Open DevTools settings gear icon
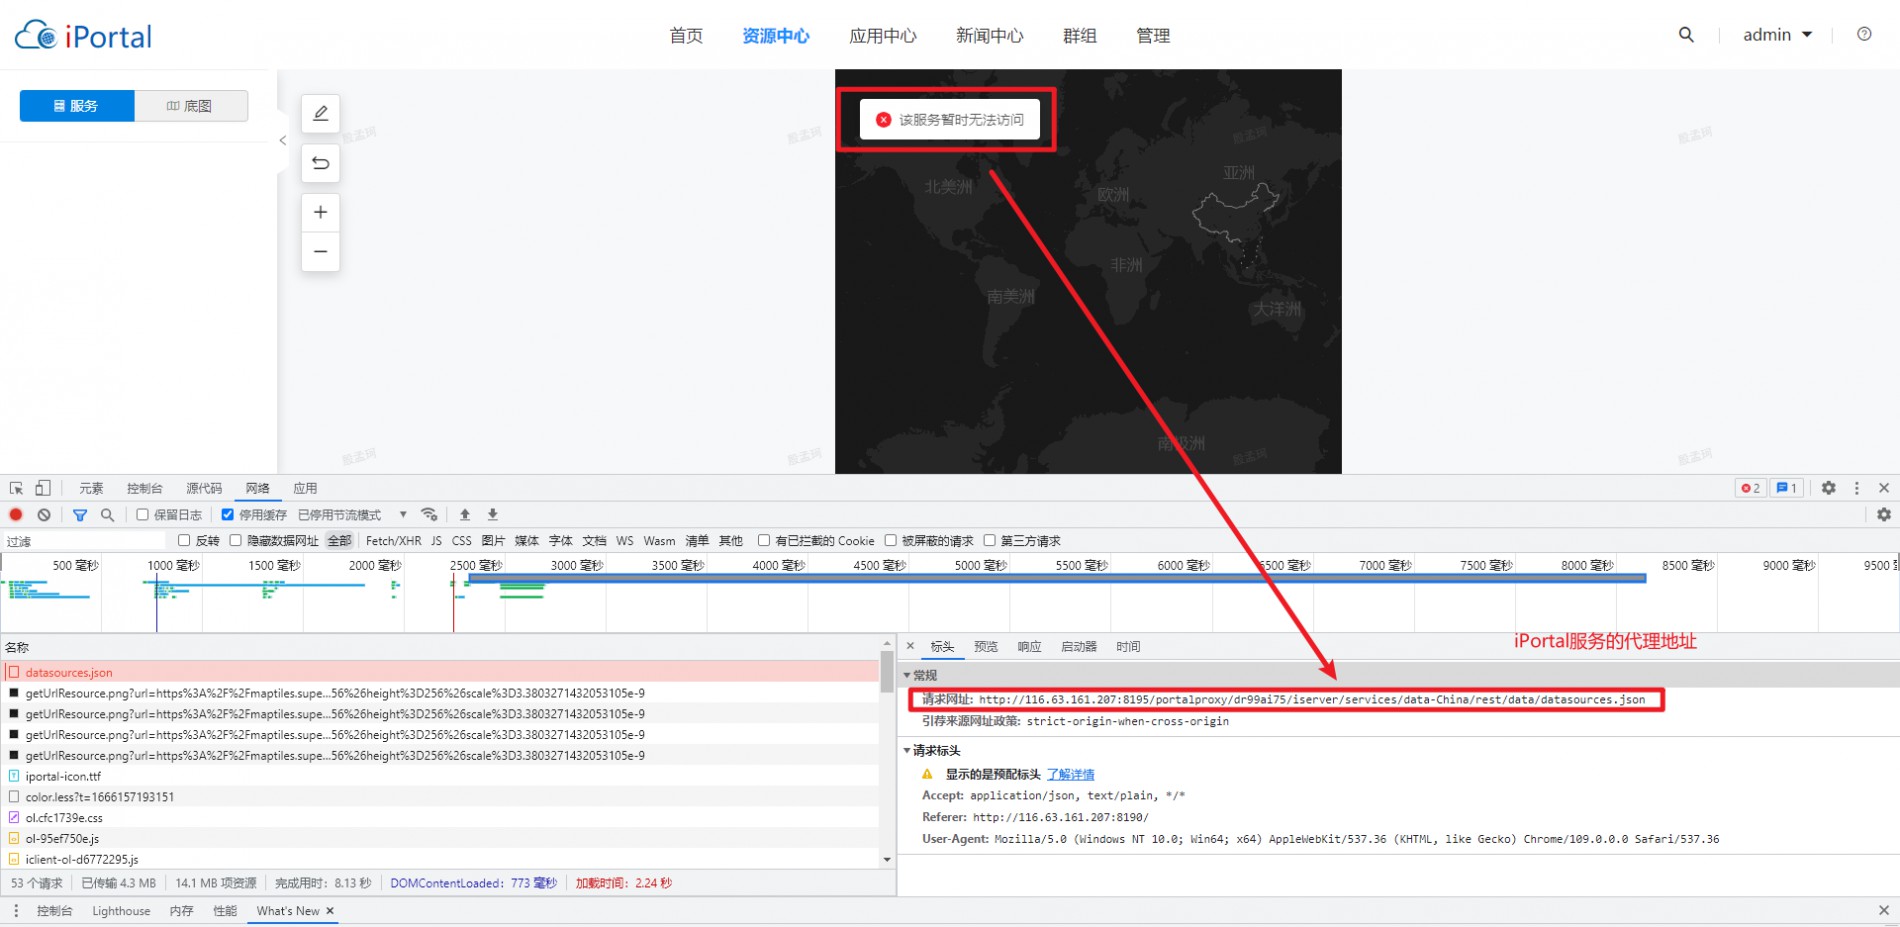The width and height of the screenshot is (1900, 927). coord(1828,488)
